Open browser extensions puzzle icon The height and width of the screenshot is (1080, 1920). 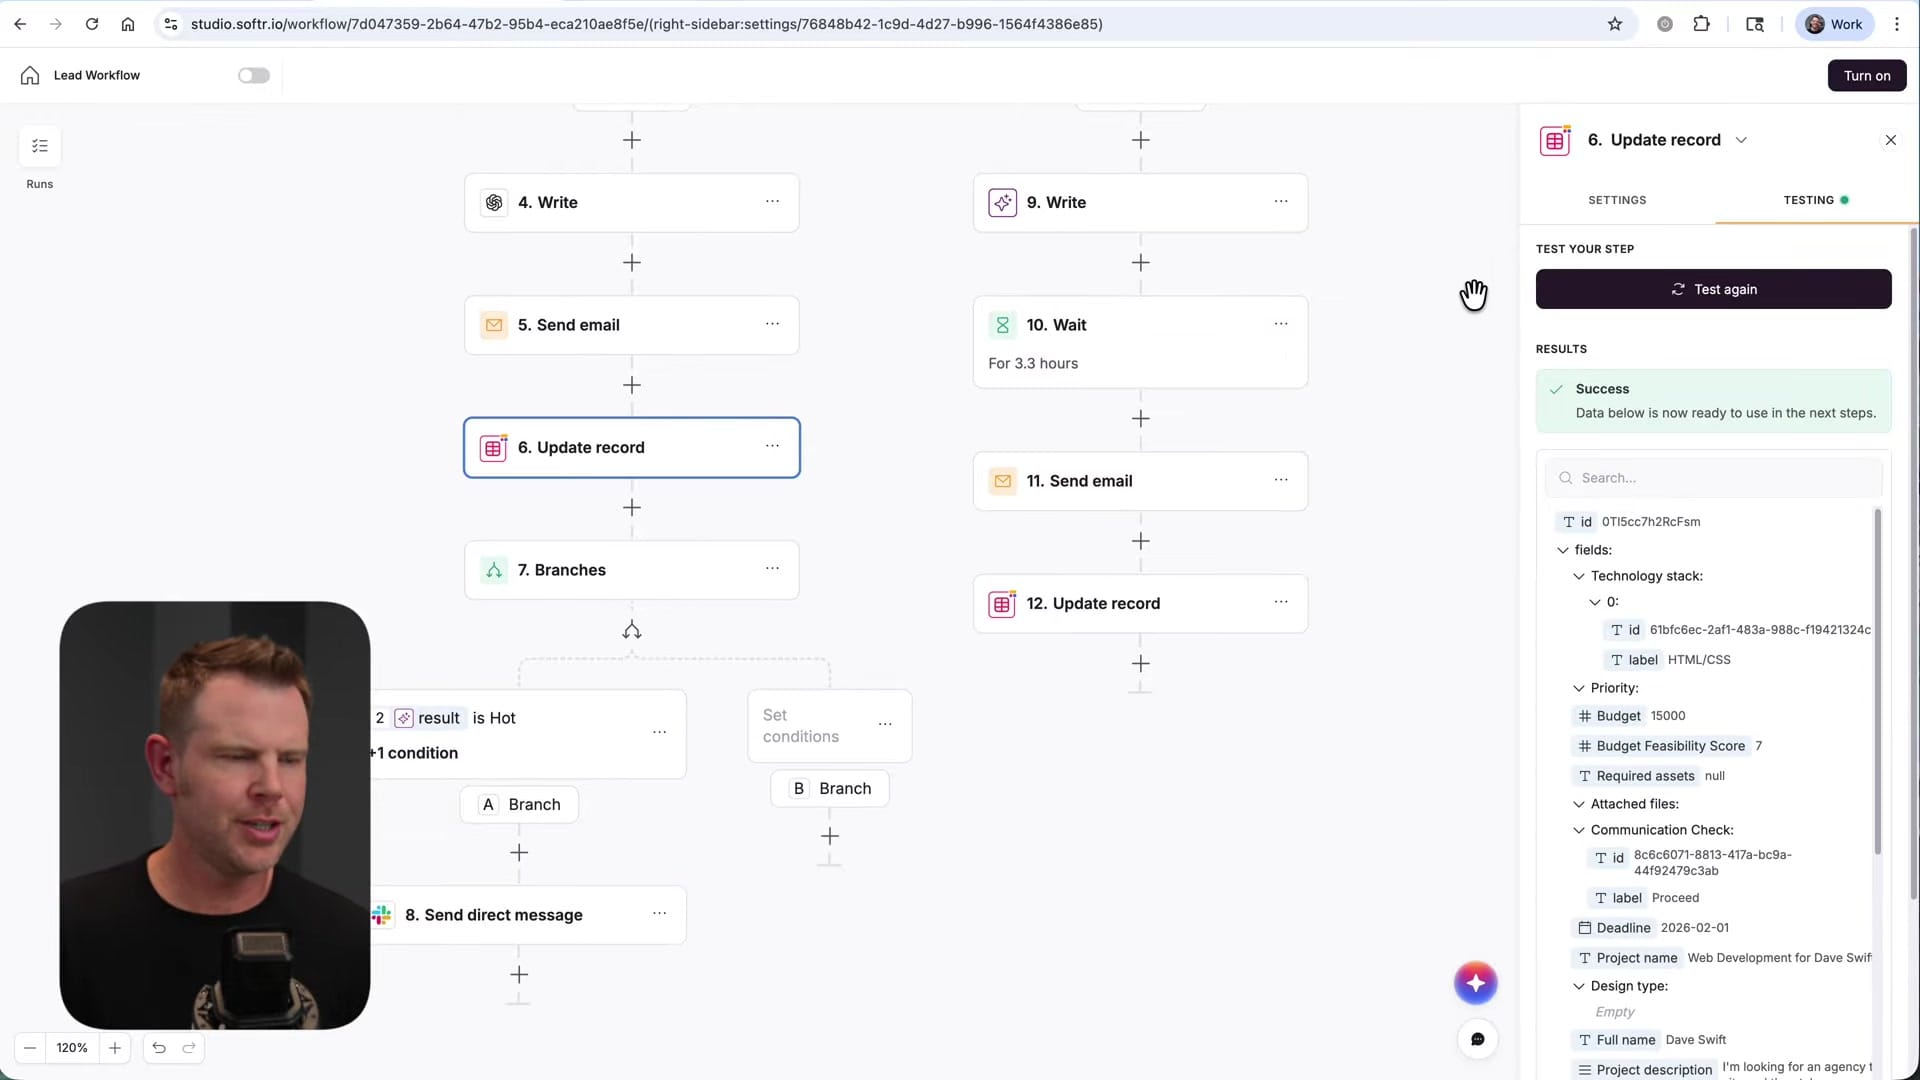1702,24
